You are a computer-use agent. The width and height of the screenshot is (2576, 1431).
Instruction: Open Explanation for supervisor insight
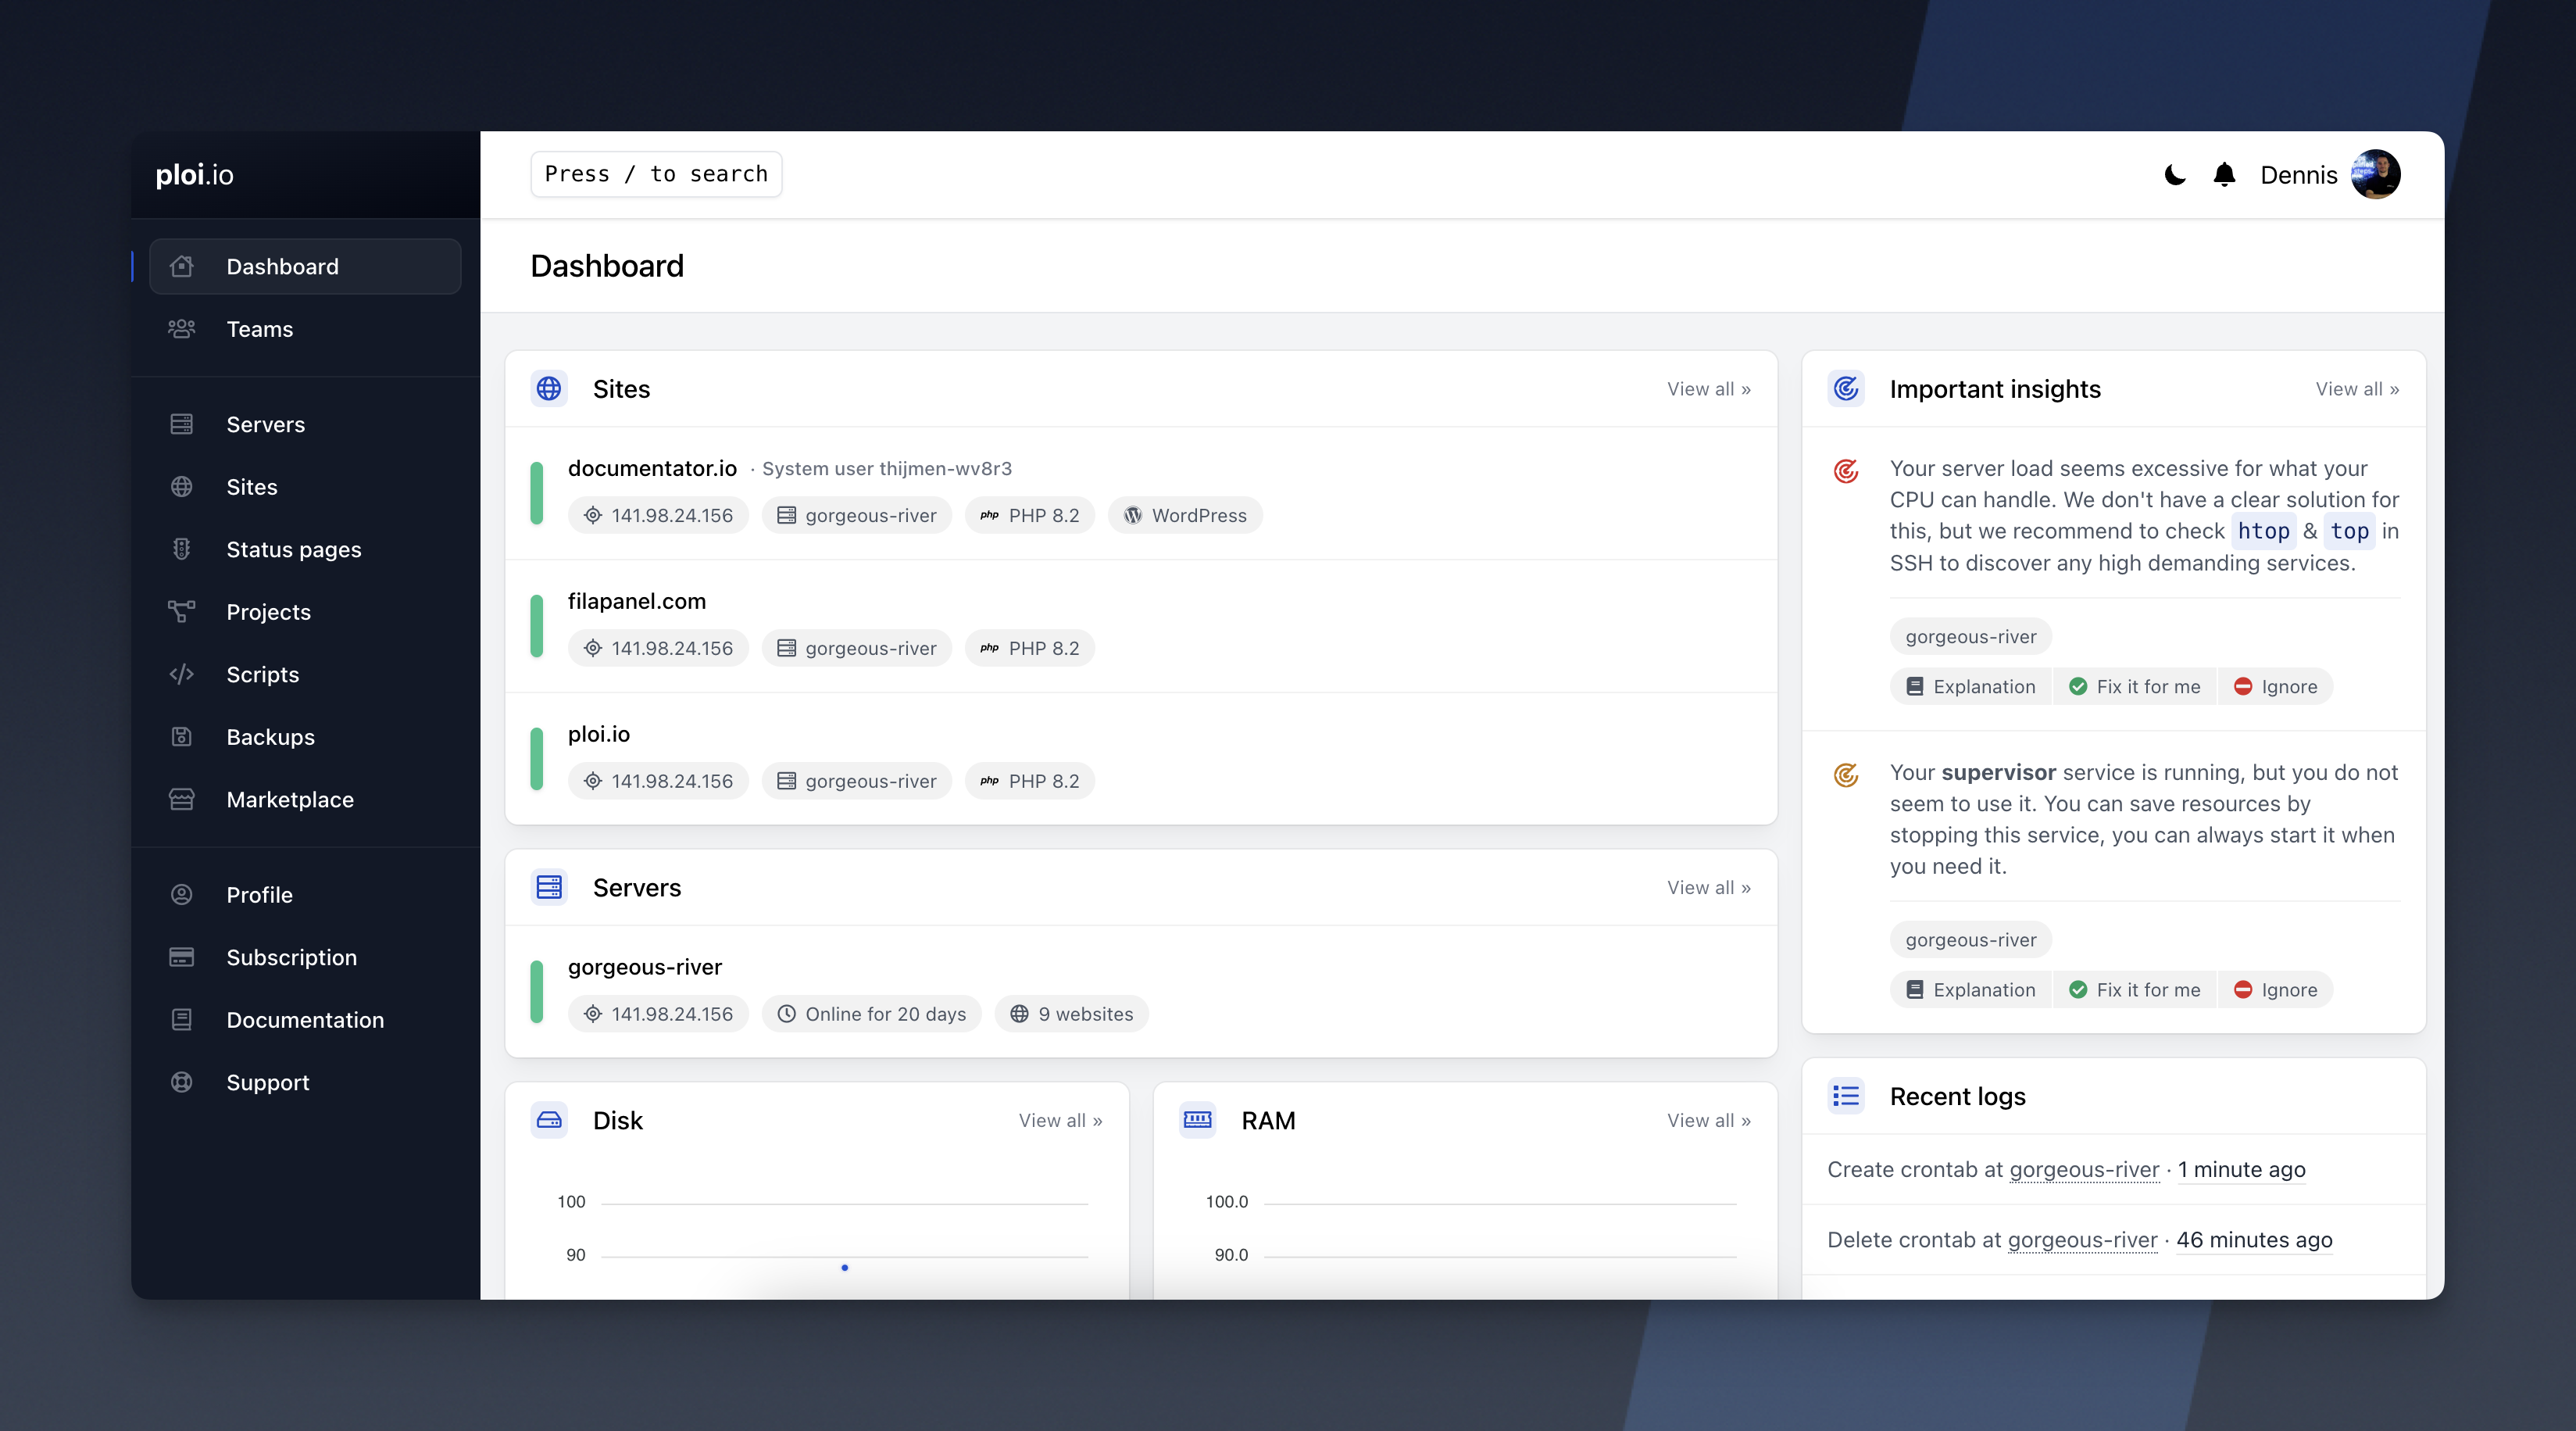(1970, 990)
